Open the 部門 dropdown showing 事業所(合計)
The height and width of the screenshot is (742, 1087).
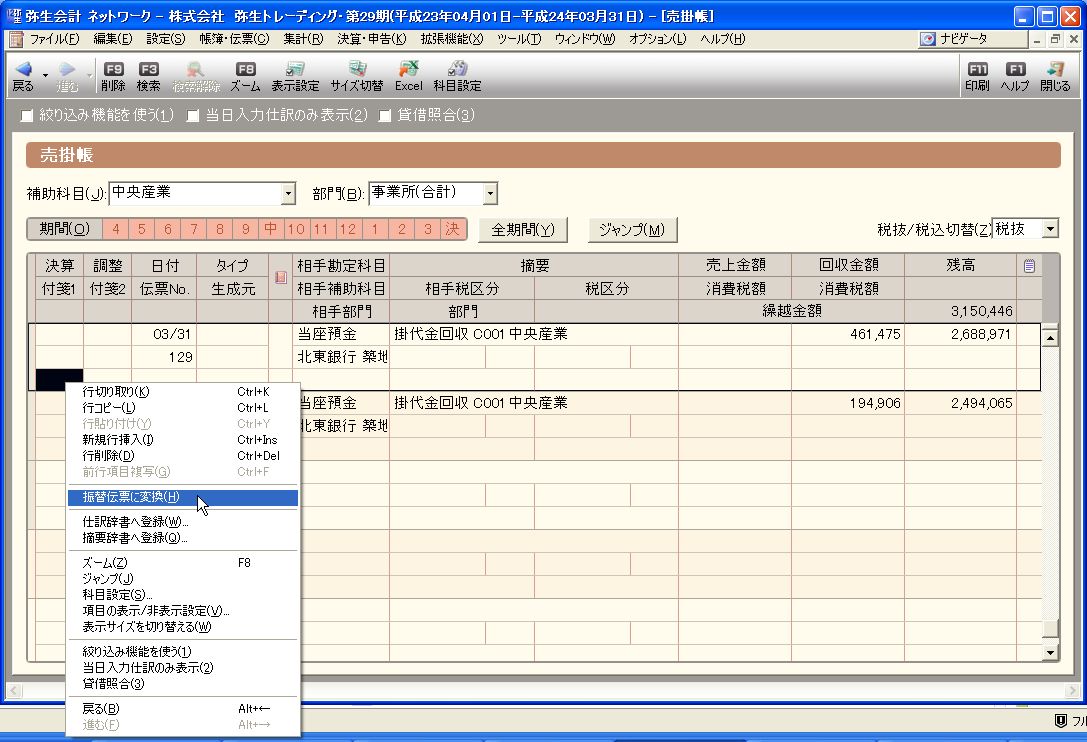(x=490, y=193)
